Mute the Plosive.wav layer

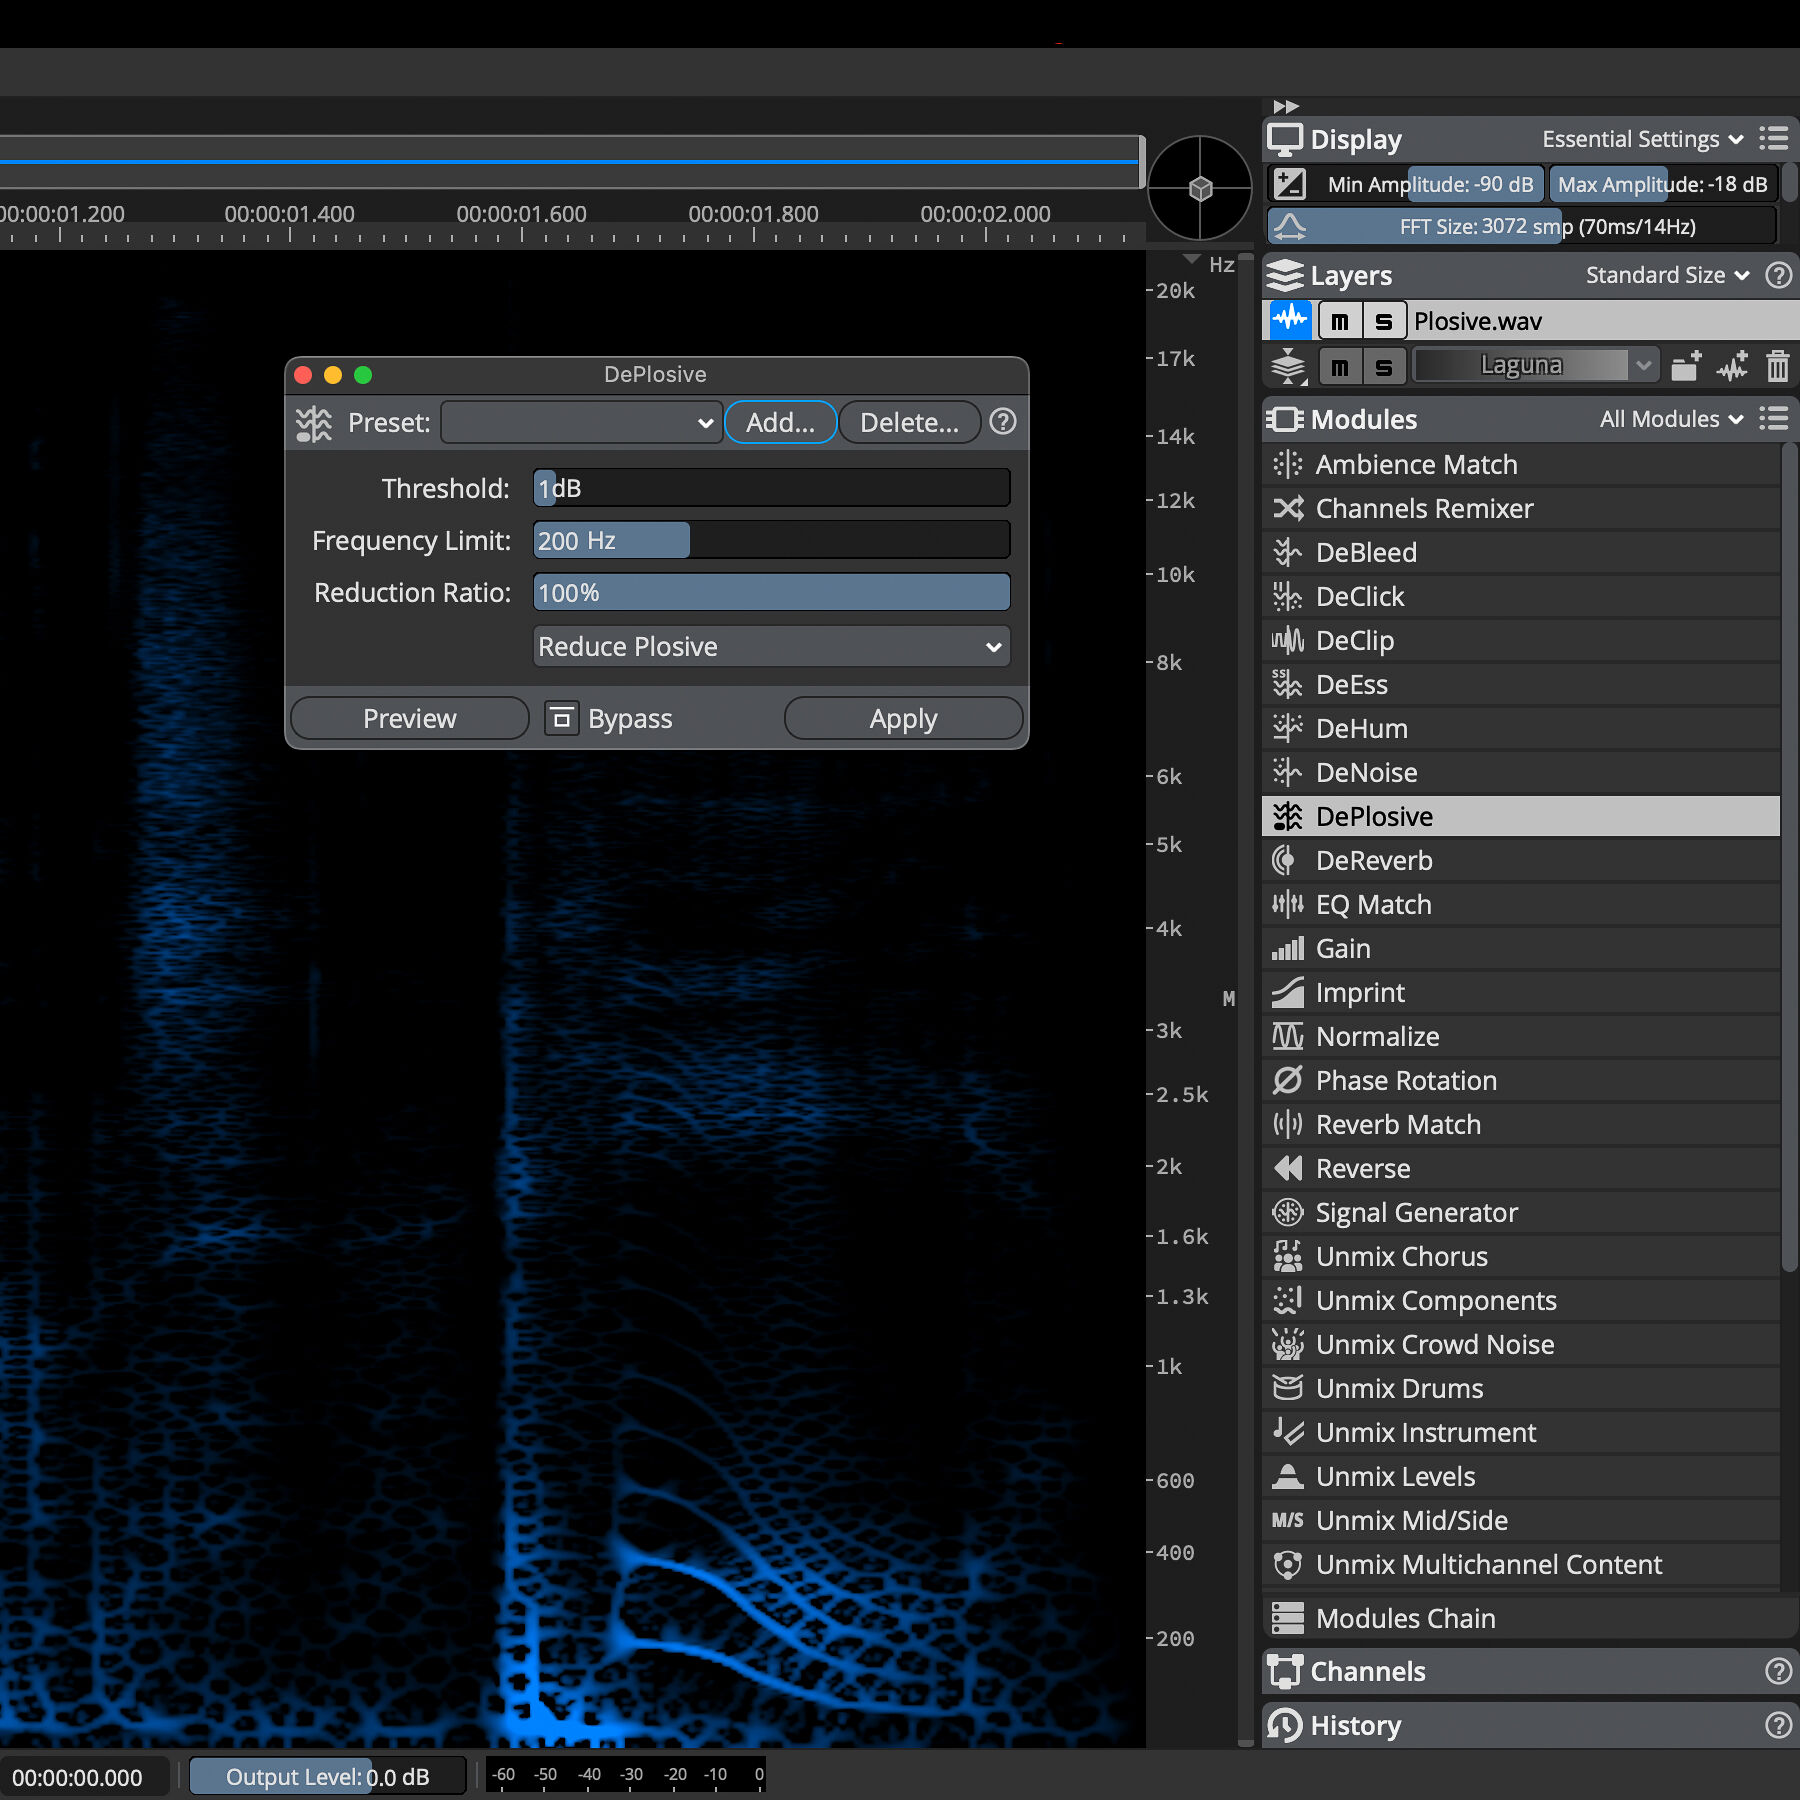(1340, 321)
